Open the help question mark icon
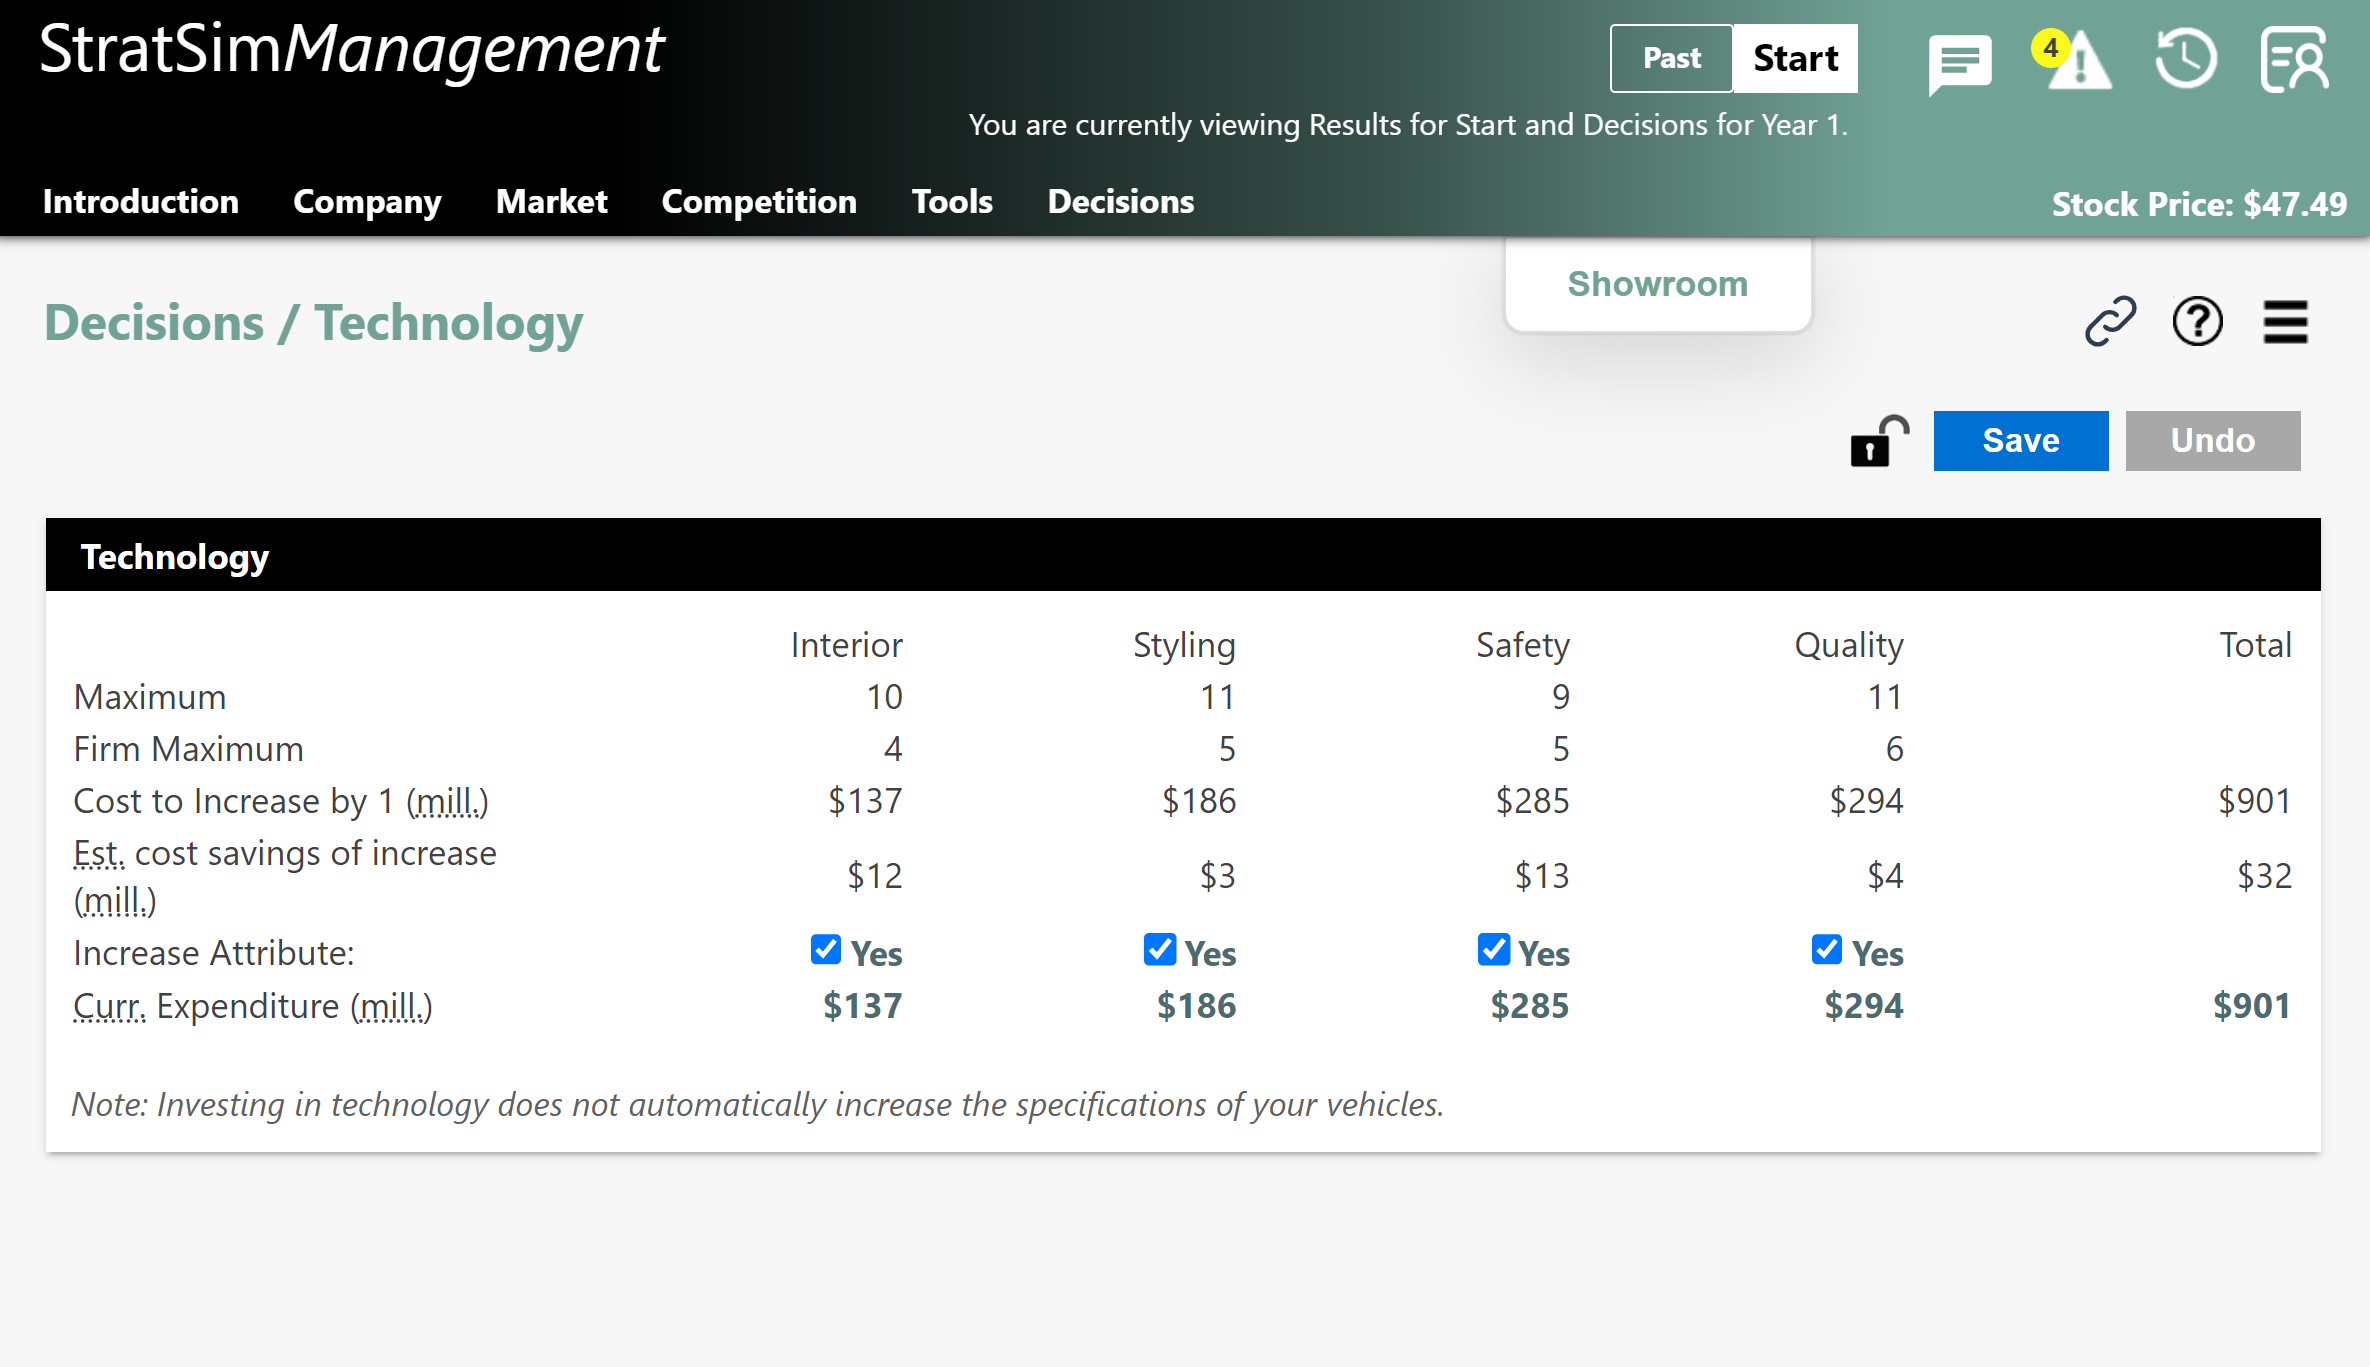2370x1367 pixels. [2197, 322]
